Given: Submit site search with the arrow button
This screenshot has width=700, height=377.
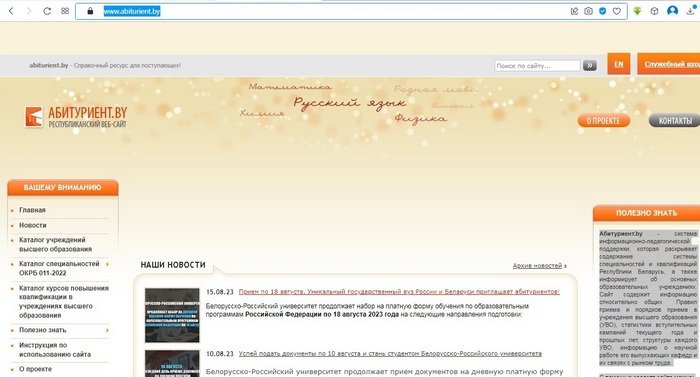Looking at the screenshot, I should tap(590, 66).
